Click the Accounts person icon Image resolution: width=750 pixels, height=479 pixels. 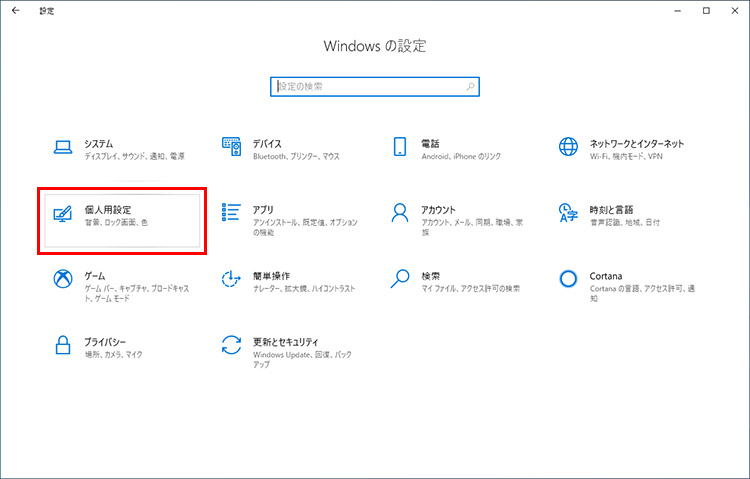(x=400, y=213)
